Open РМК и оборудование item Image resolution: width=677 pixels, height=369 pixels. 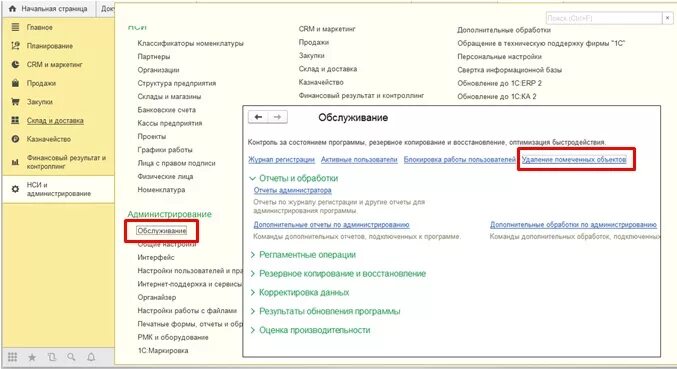173,337
